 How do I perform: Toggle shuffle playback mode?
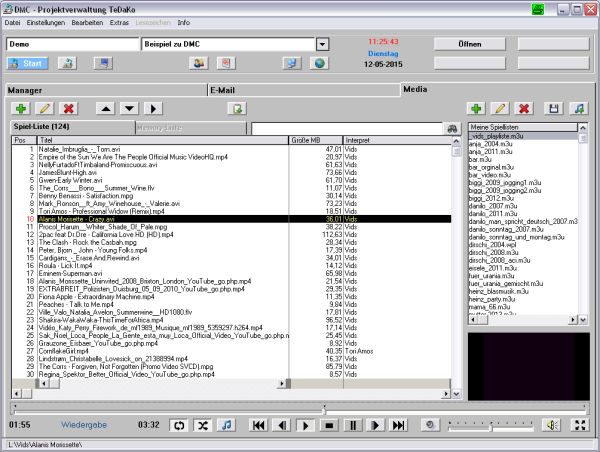click(x=203, y=425)
